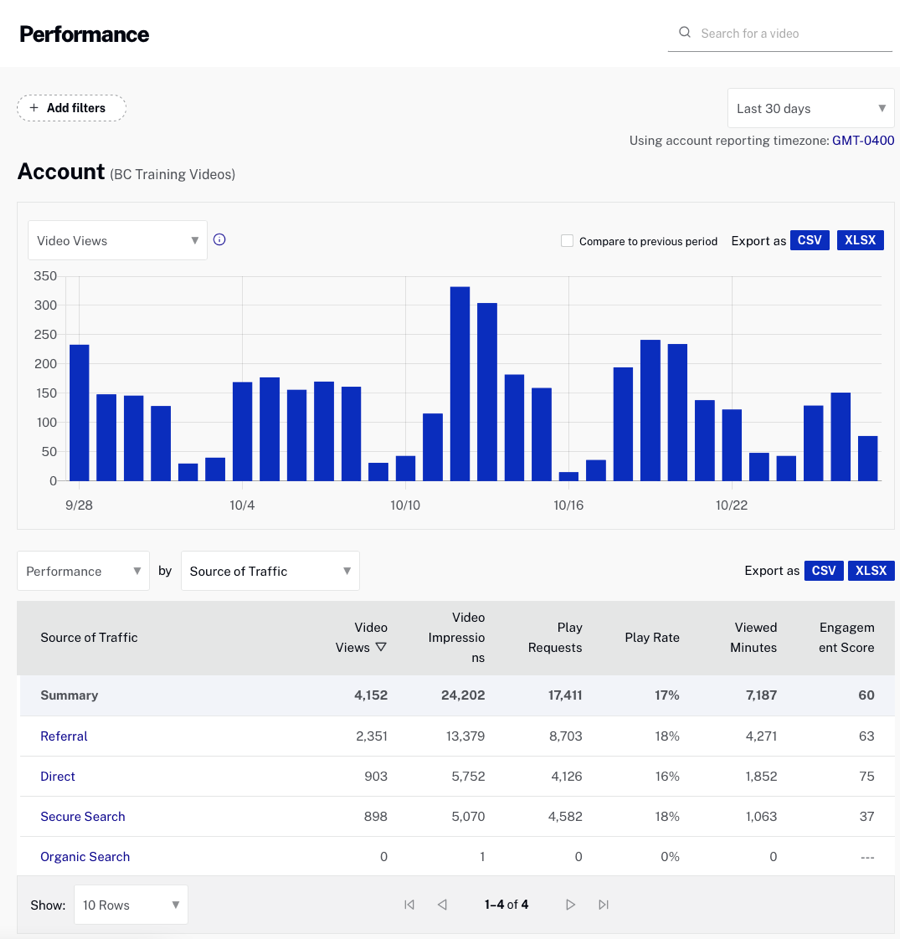Open the info tooltip beside Video Views selector
This screenshot has height=939, width=900.
point(219,240)
